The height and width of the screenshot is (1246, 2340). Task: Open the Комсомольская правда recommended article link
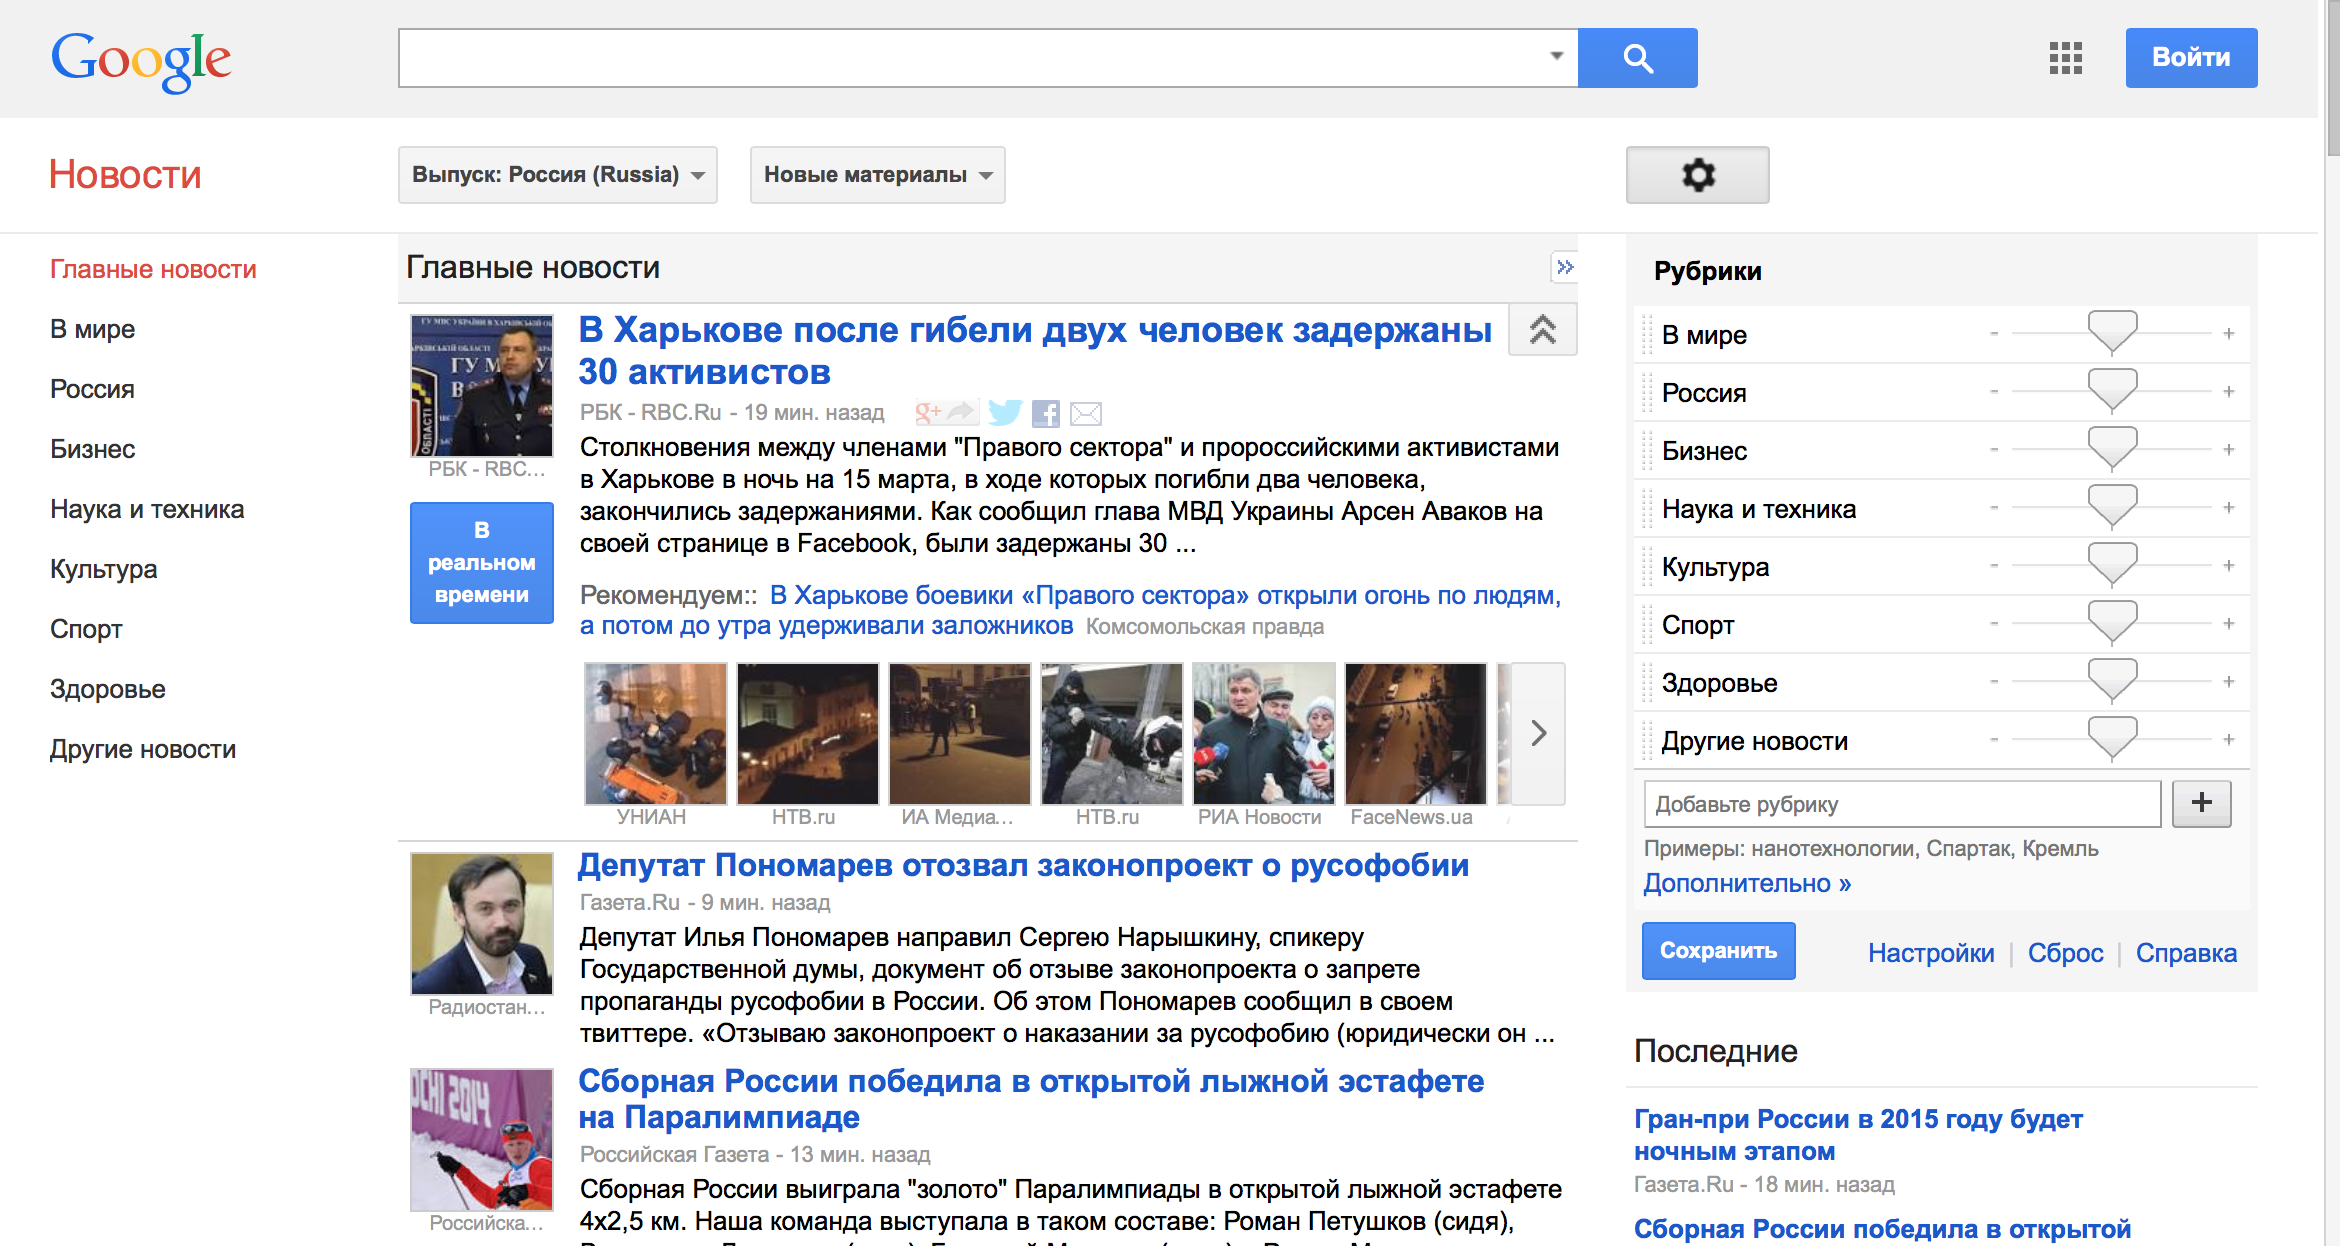pyautogui.click(x=1070, y=610)
